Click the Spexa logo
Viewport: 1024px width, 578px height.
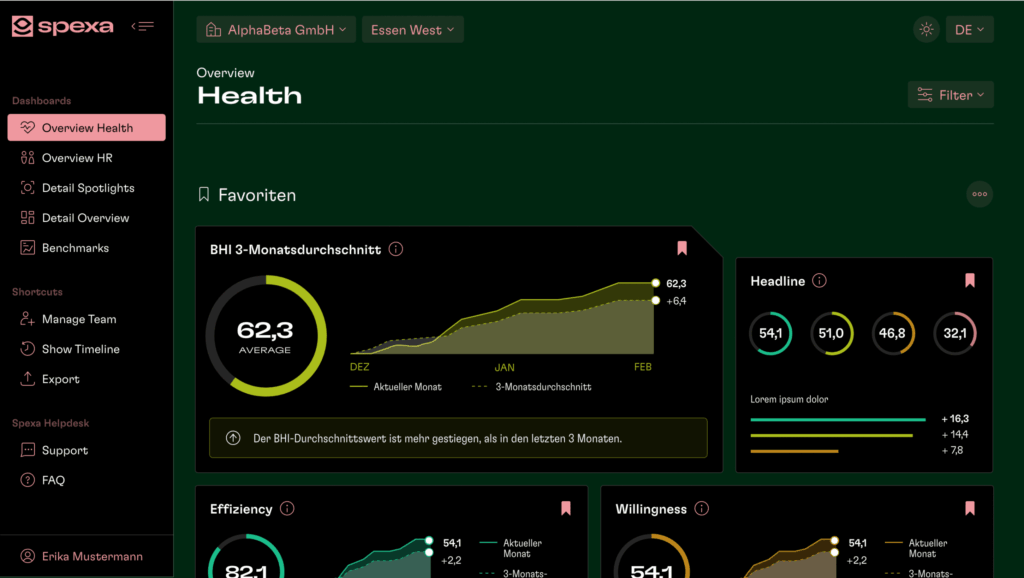pyautogui.click(x=62, y=27)
